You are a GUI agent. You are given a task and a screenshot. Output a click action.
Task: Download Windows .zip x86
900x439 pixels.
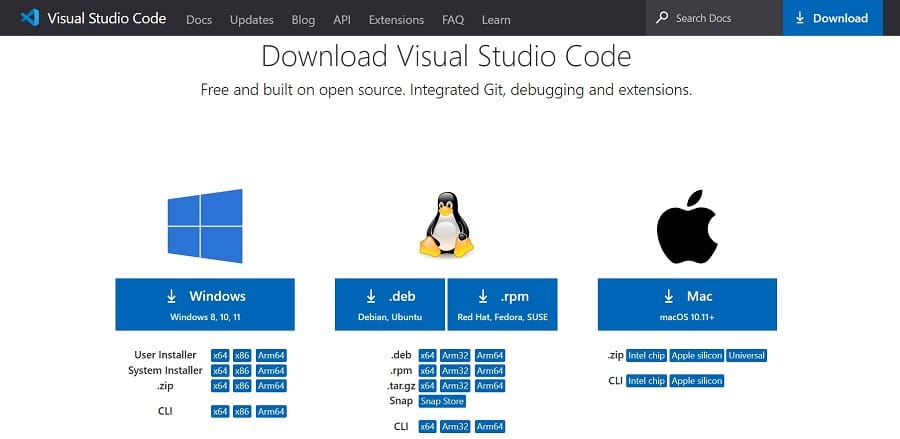click(242, 386)
